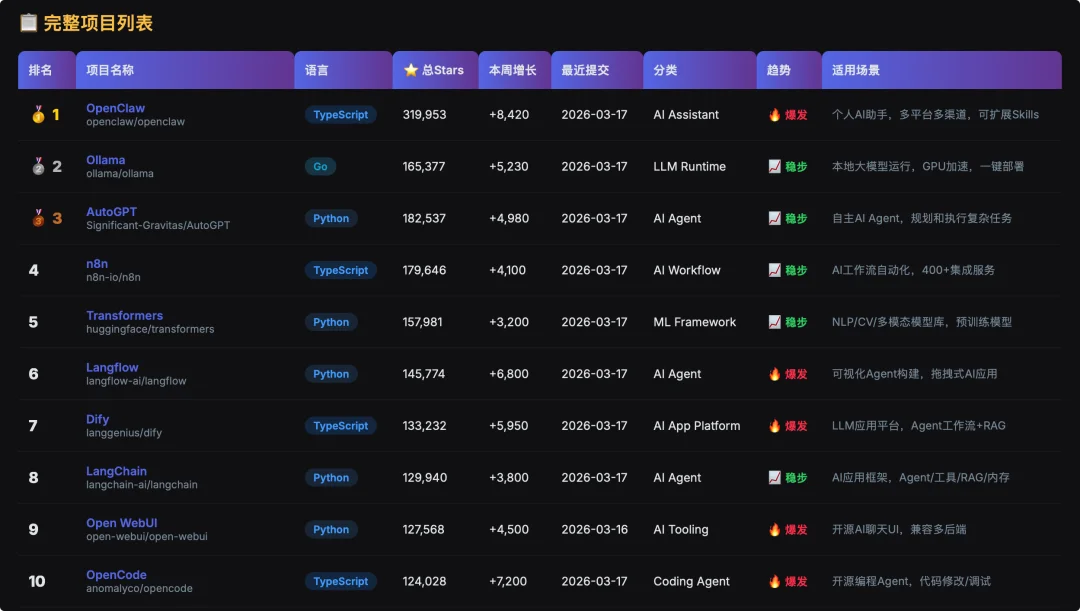Click the fire trend icon in OpenCode row
The width and height of the screenshot is (1080, 611).
pos(774,582)
